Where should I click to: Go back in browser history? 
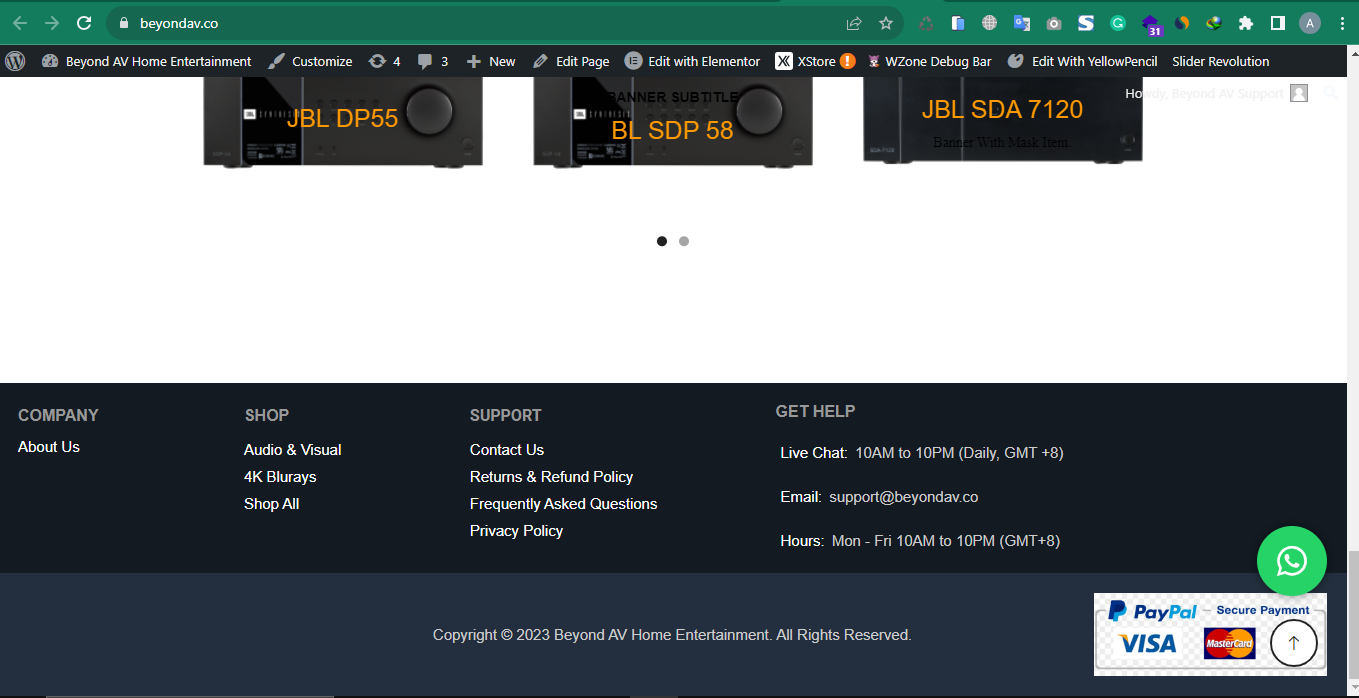coord(20,23)
